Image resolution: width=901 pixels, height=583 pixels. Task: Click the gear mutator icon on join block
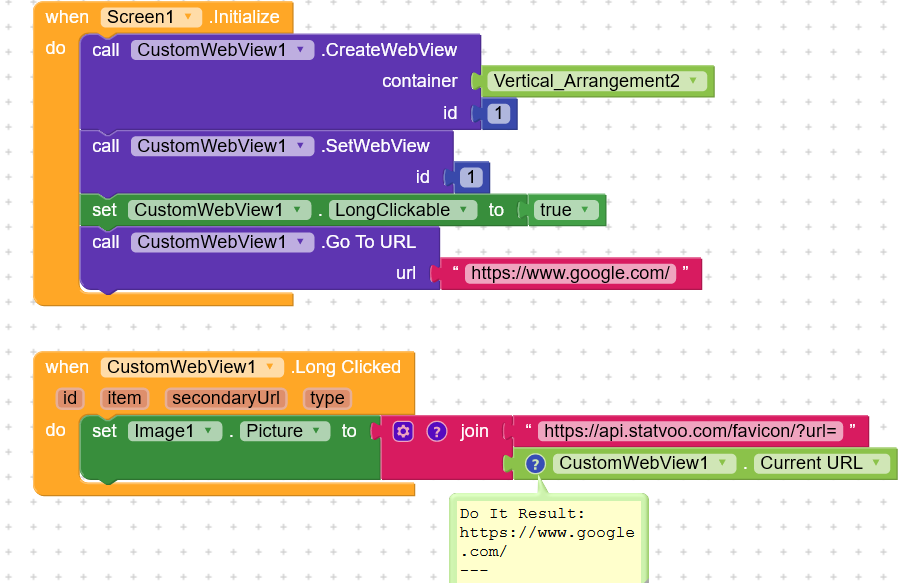pyautogui.click(x=403, y=431)
